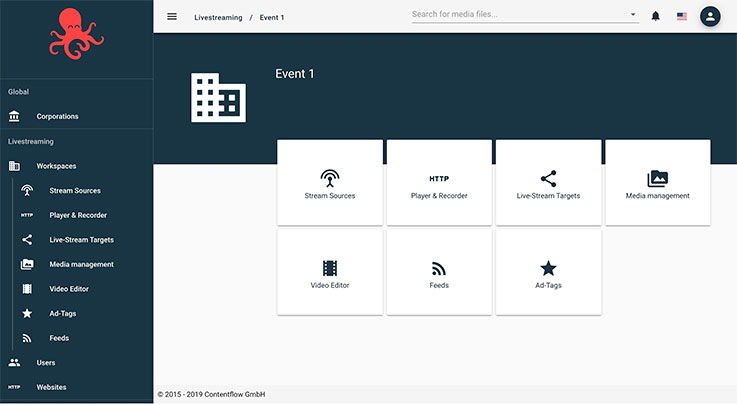Click the Contentflow GmbH copyright text

tap(212, 394)
